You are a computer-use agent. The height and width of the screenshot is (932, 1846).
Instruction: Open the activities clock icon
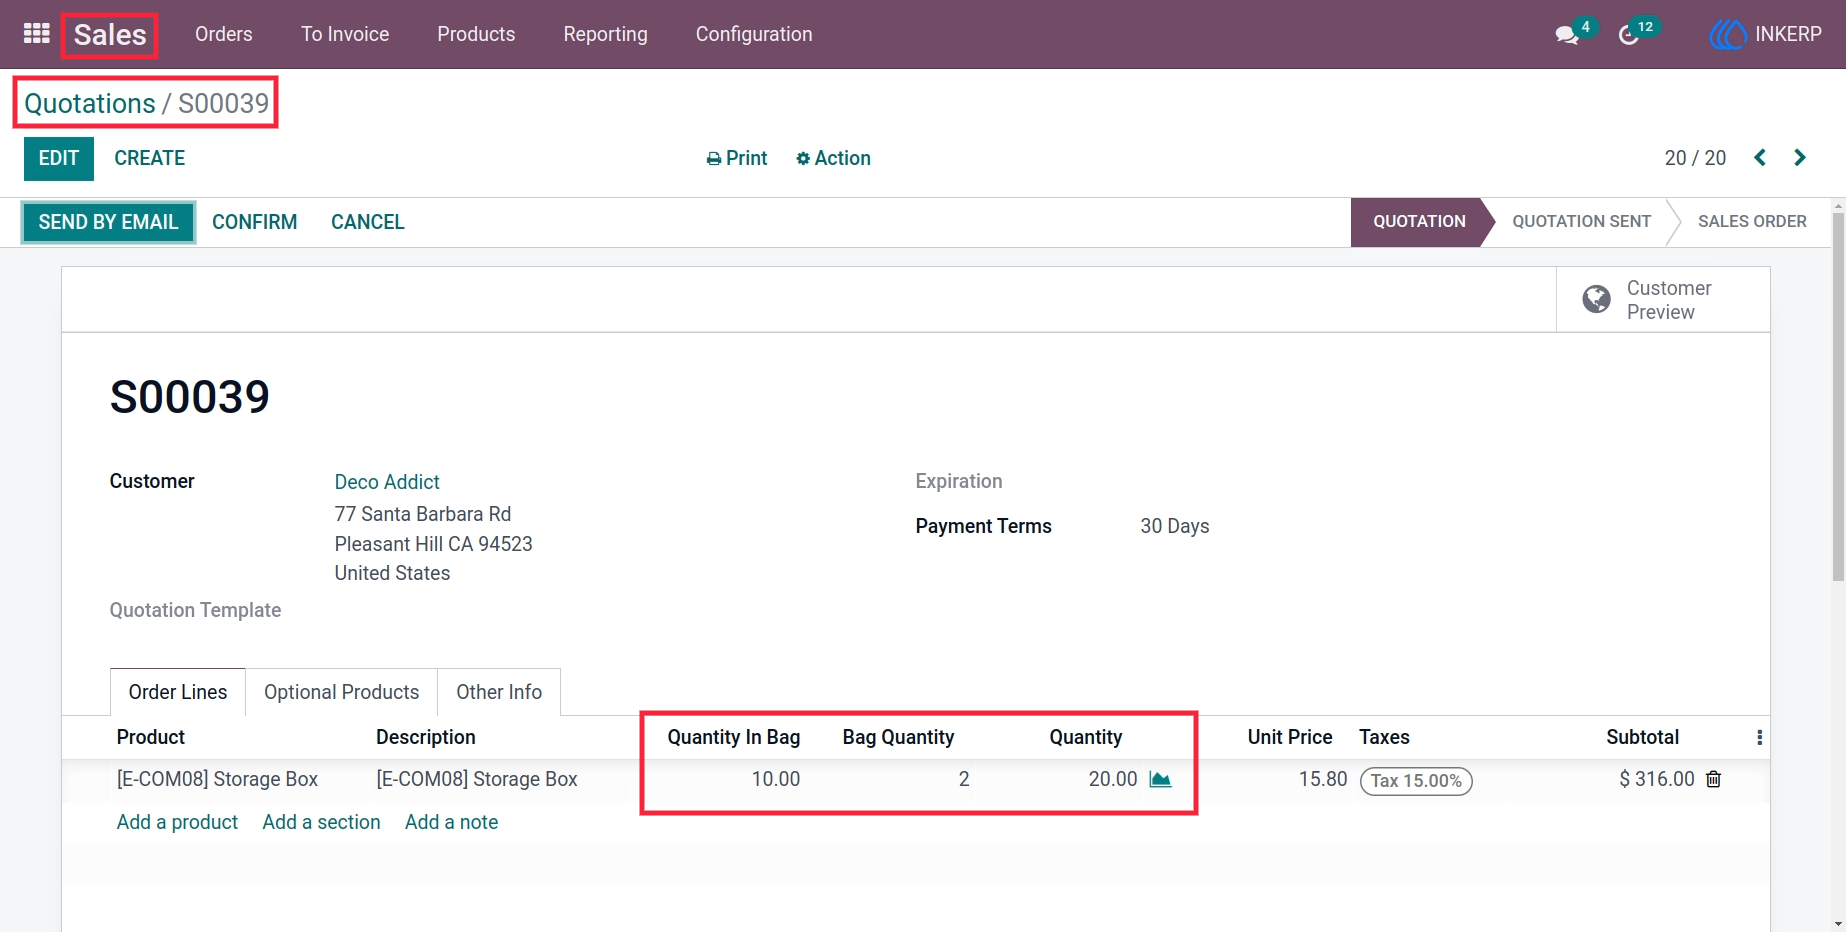point(1629,35)
